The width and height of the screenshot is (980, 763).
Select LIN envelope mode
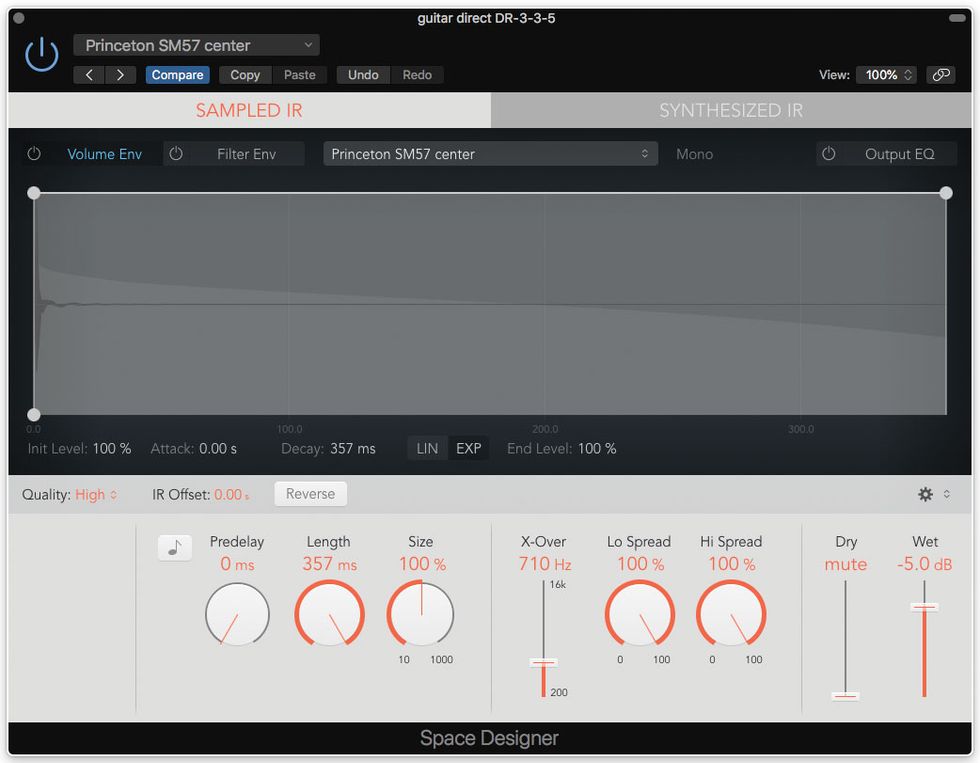point(427,448)
